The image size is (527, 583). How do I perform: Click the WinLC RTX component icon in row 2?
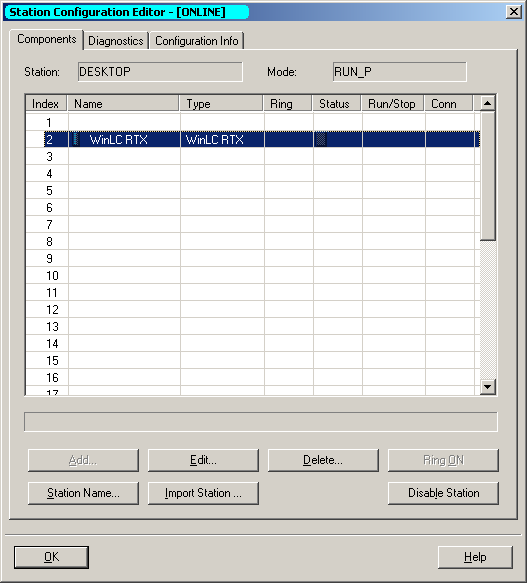click(x=76, y=139)
